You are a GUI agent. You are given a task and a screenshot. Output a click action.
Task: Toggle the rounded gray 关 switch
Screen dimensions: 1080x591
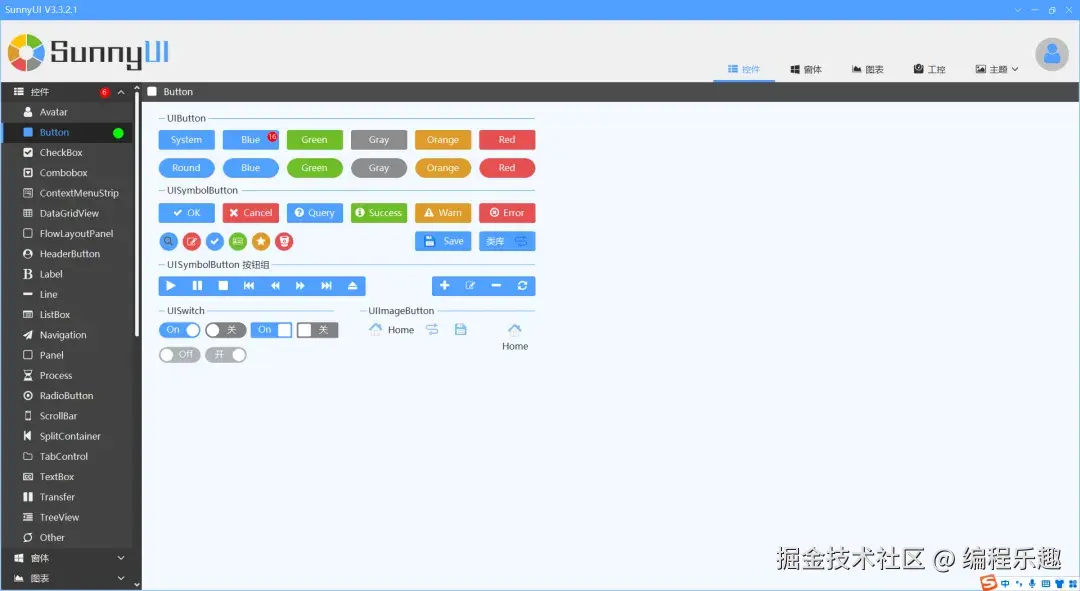pyautogui.click(x=225, y=330)
